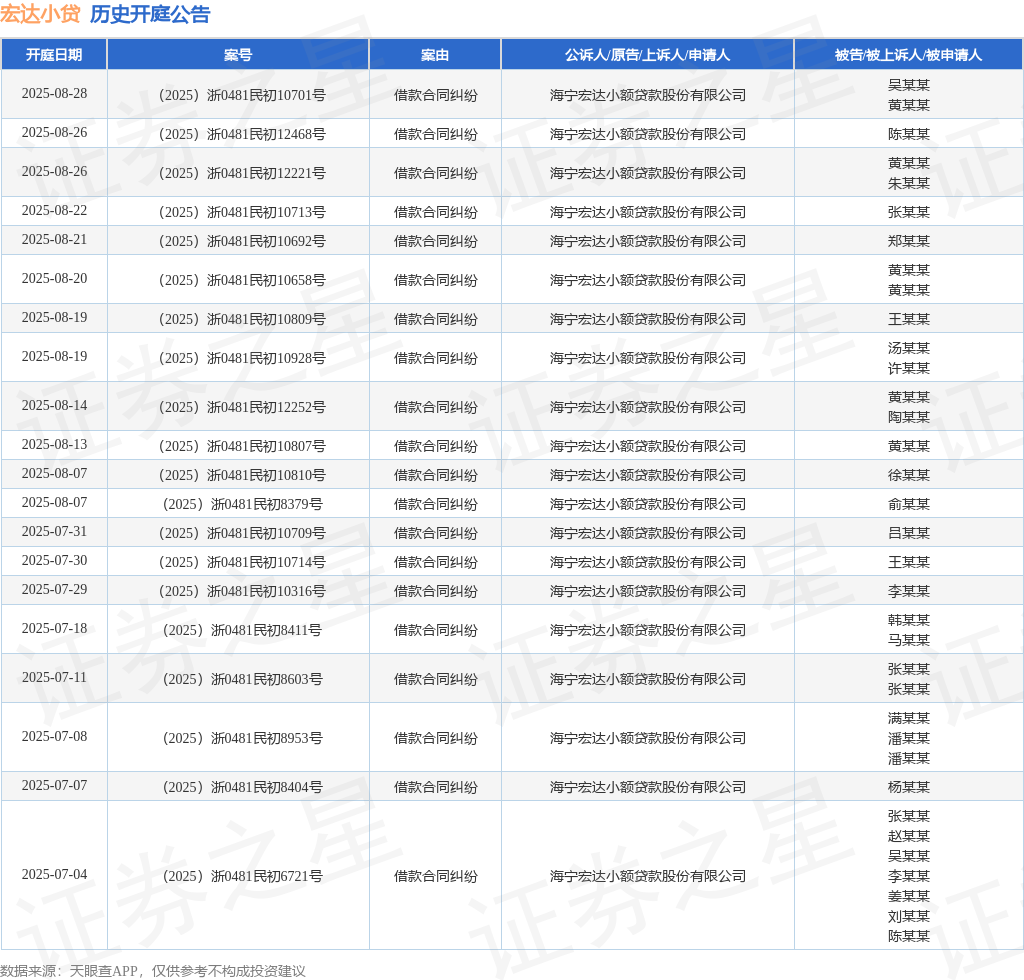This screenshot has height=980, width=1024.
Task: Click defendant 许某某
Action: [x=908, y=368]
